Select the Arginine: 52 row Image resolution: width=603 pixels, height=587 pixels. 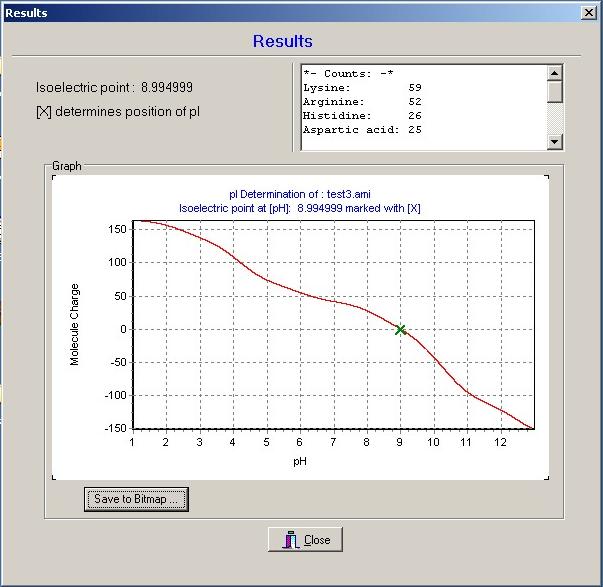coord(362,102)
